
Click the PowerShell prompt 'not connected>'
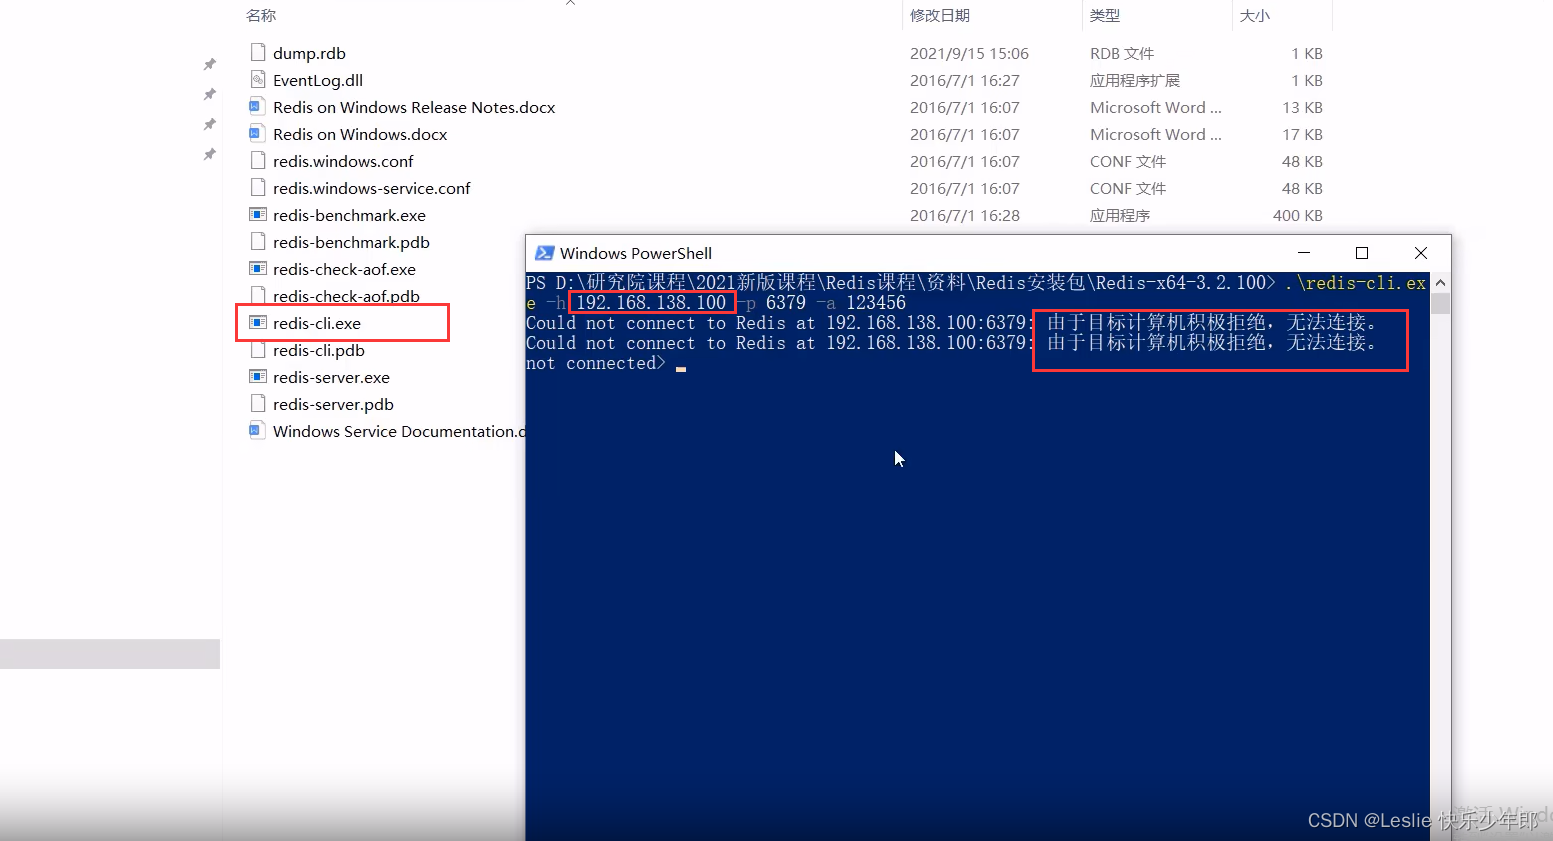click(596, 363)
